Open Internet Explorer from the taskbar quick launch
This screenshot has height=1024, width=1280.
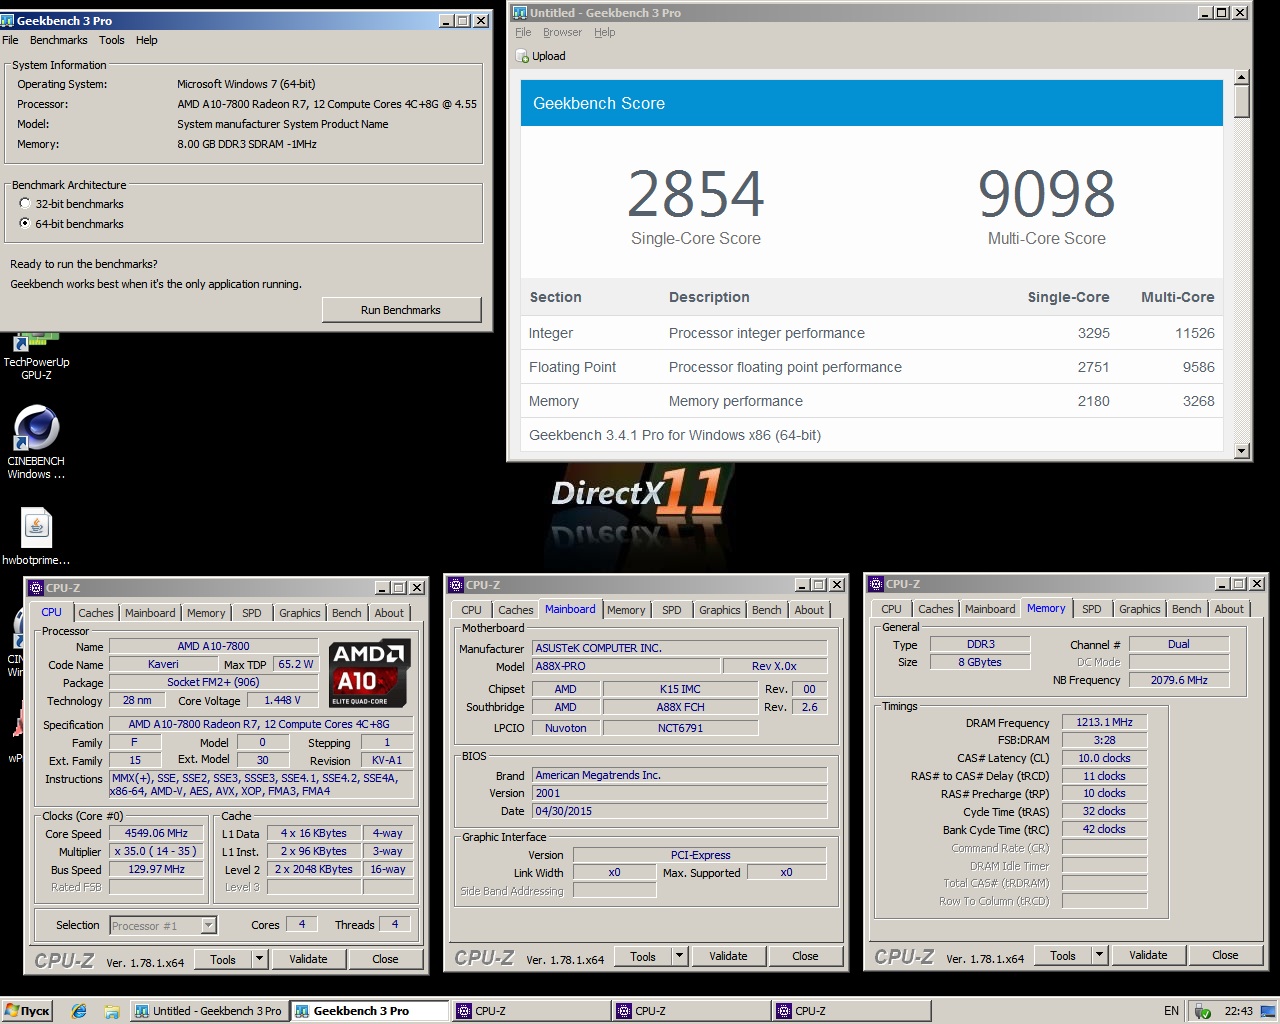click(x=79, y=1011)
